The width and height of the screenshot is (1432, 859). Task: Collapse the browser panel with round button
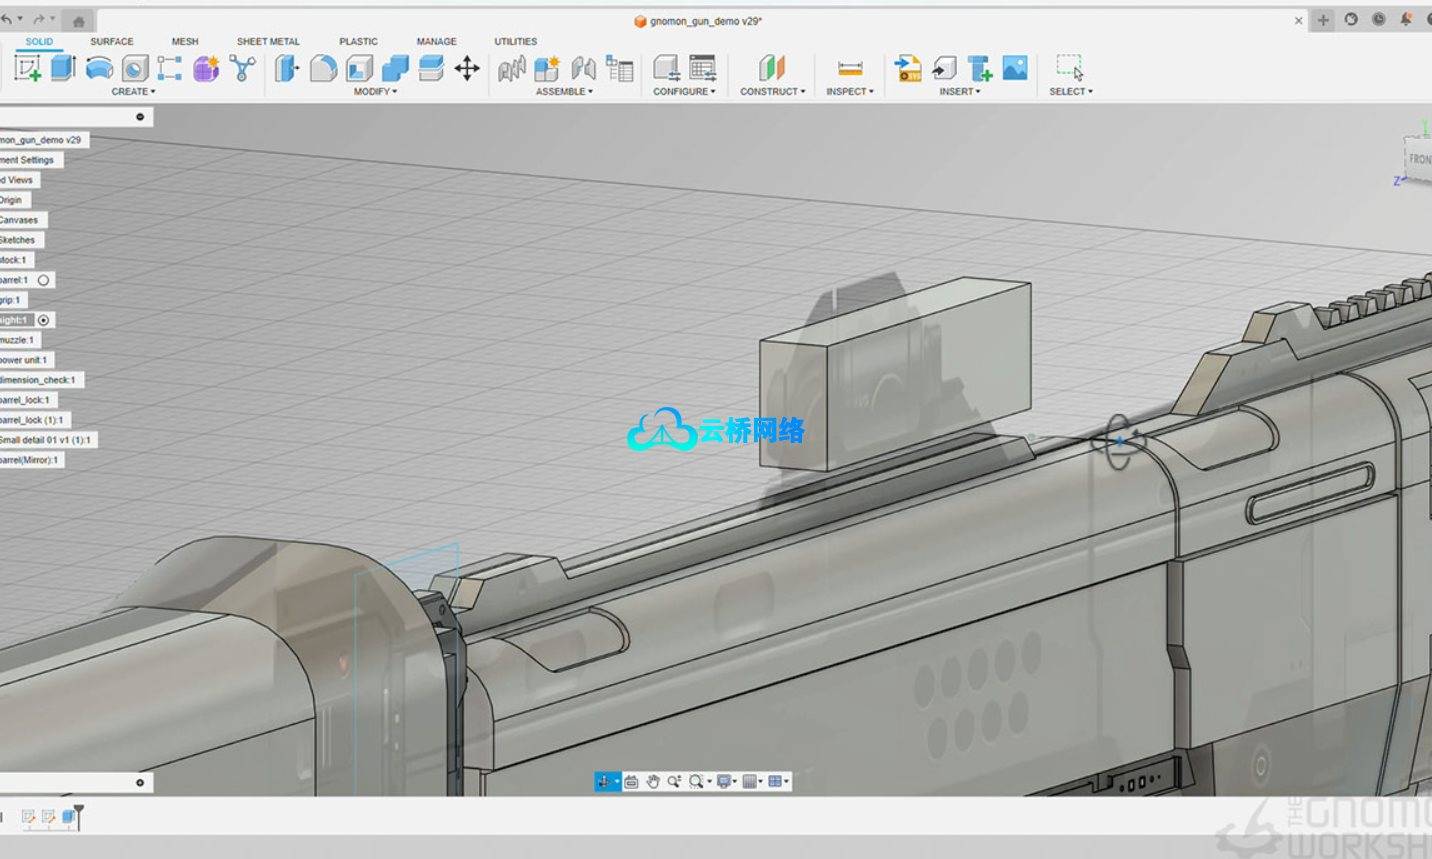pyautogui.click(x=140, y=117)
